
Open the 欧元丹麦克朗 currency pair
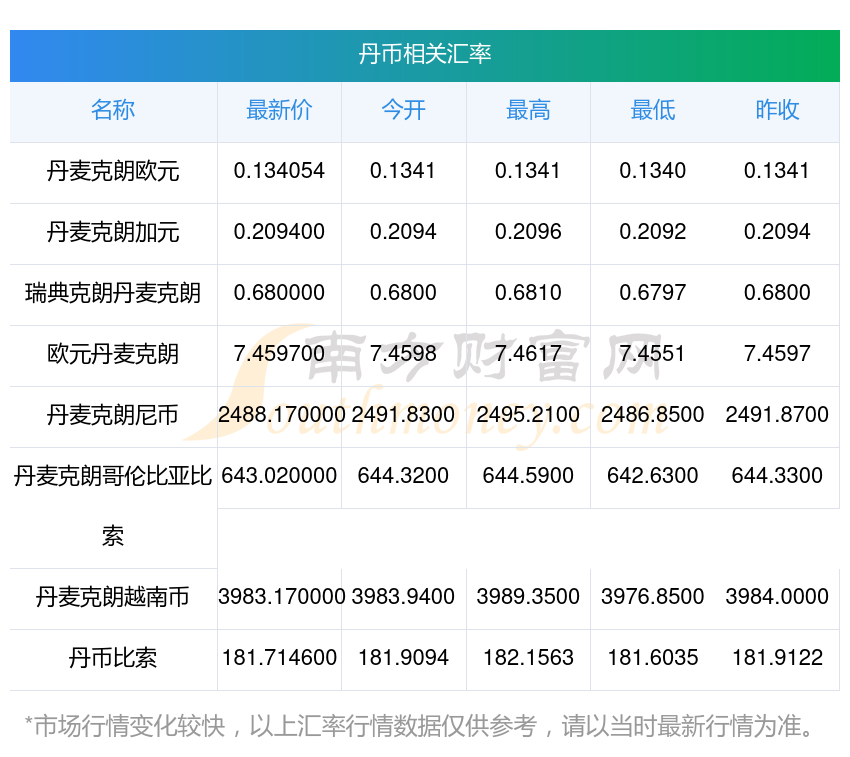pyautogui.click(x=113, y=354)
